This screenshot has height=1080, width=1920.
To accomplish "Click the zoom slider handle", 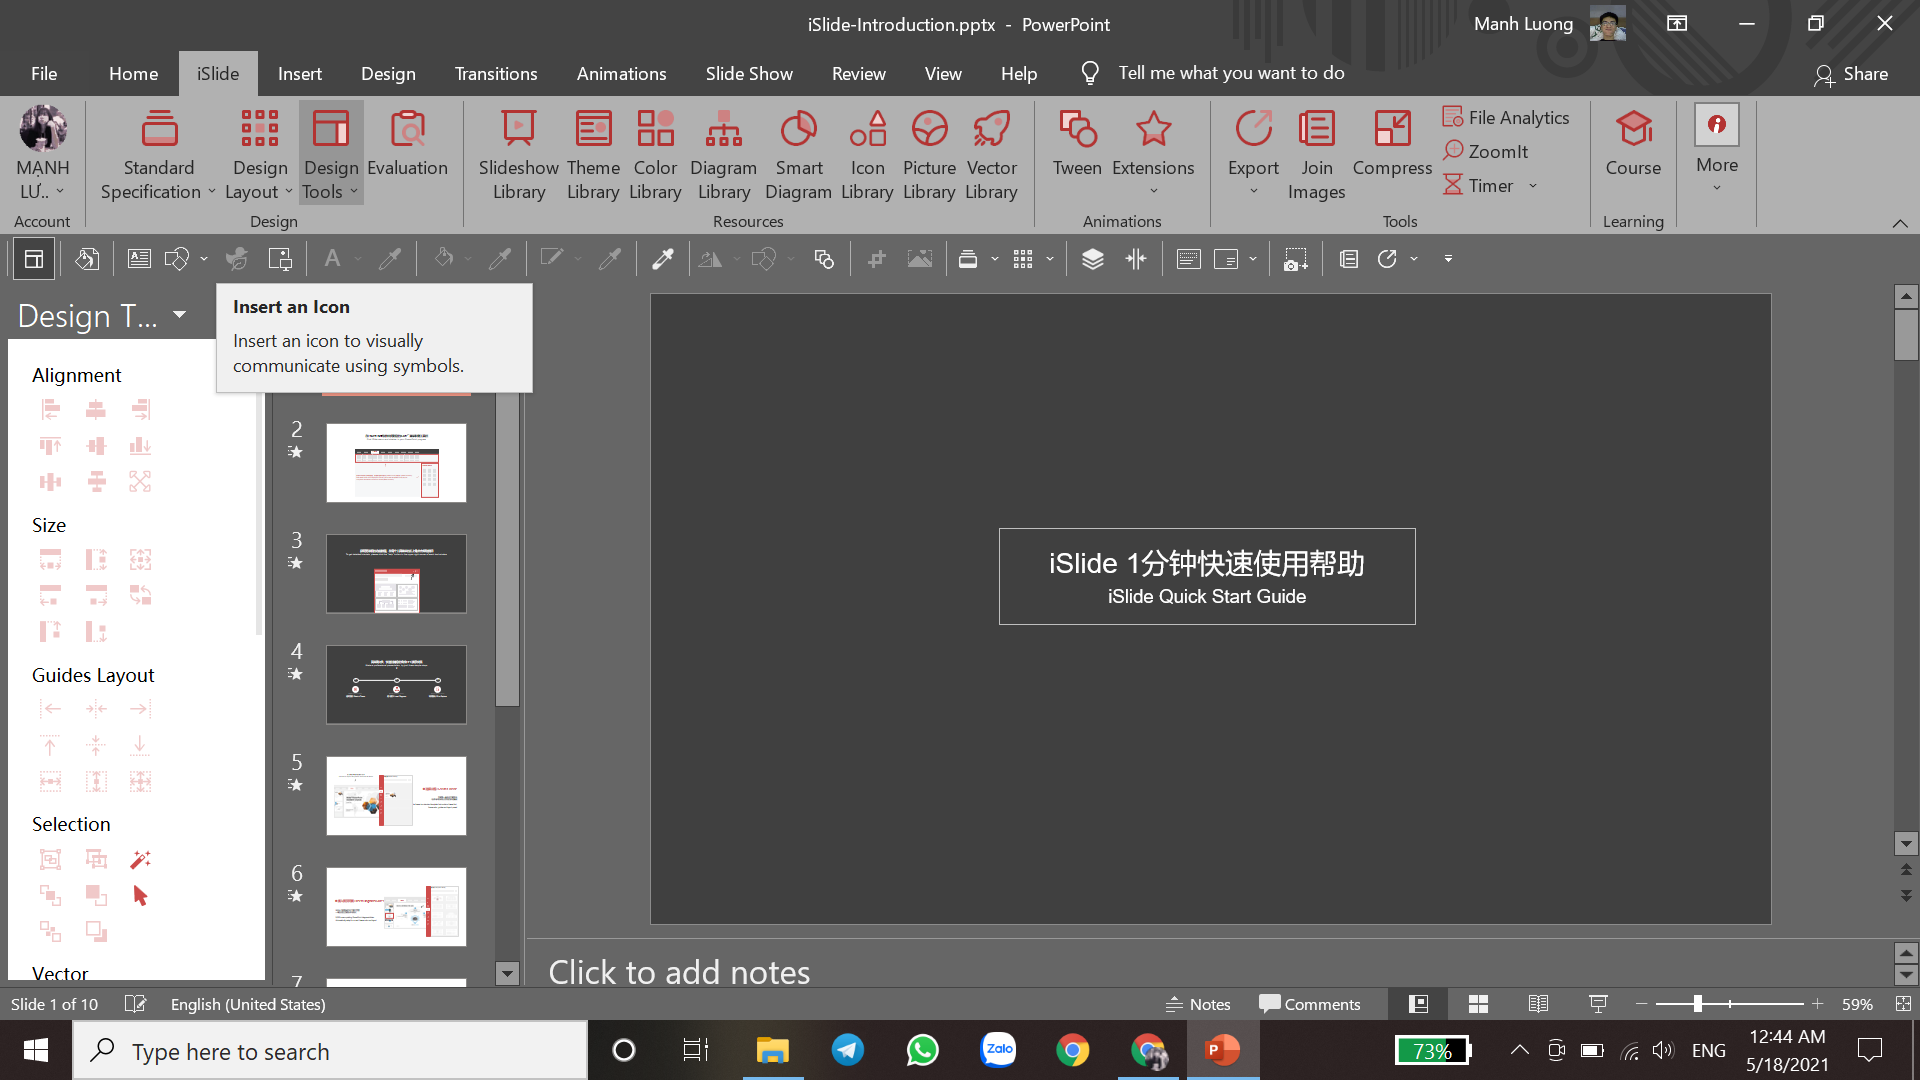I will tap(1697, 1003).
